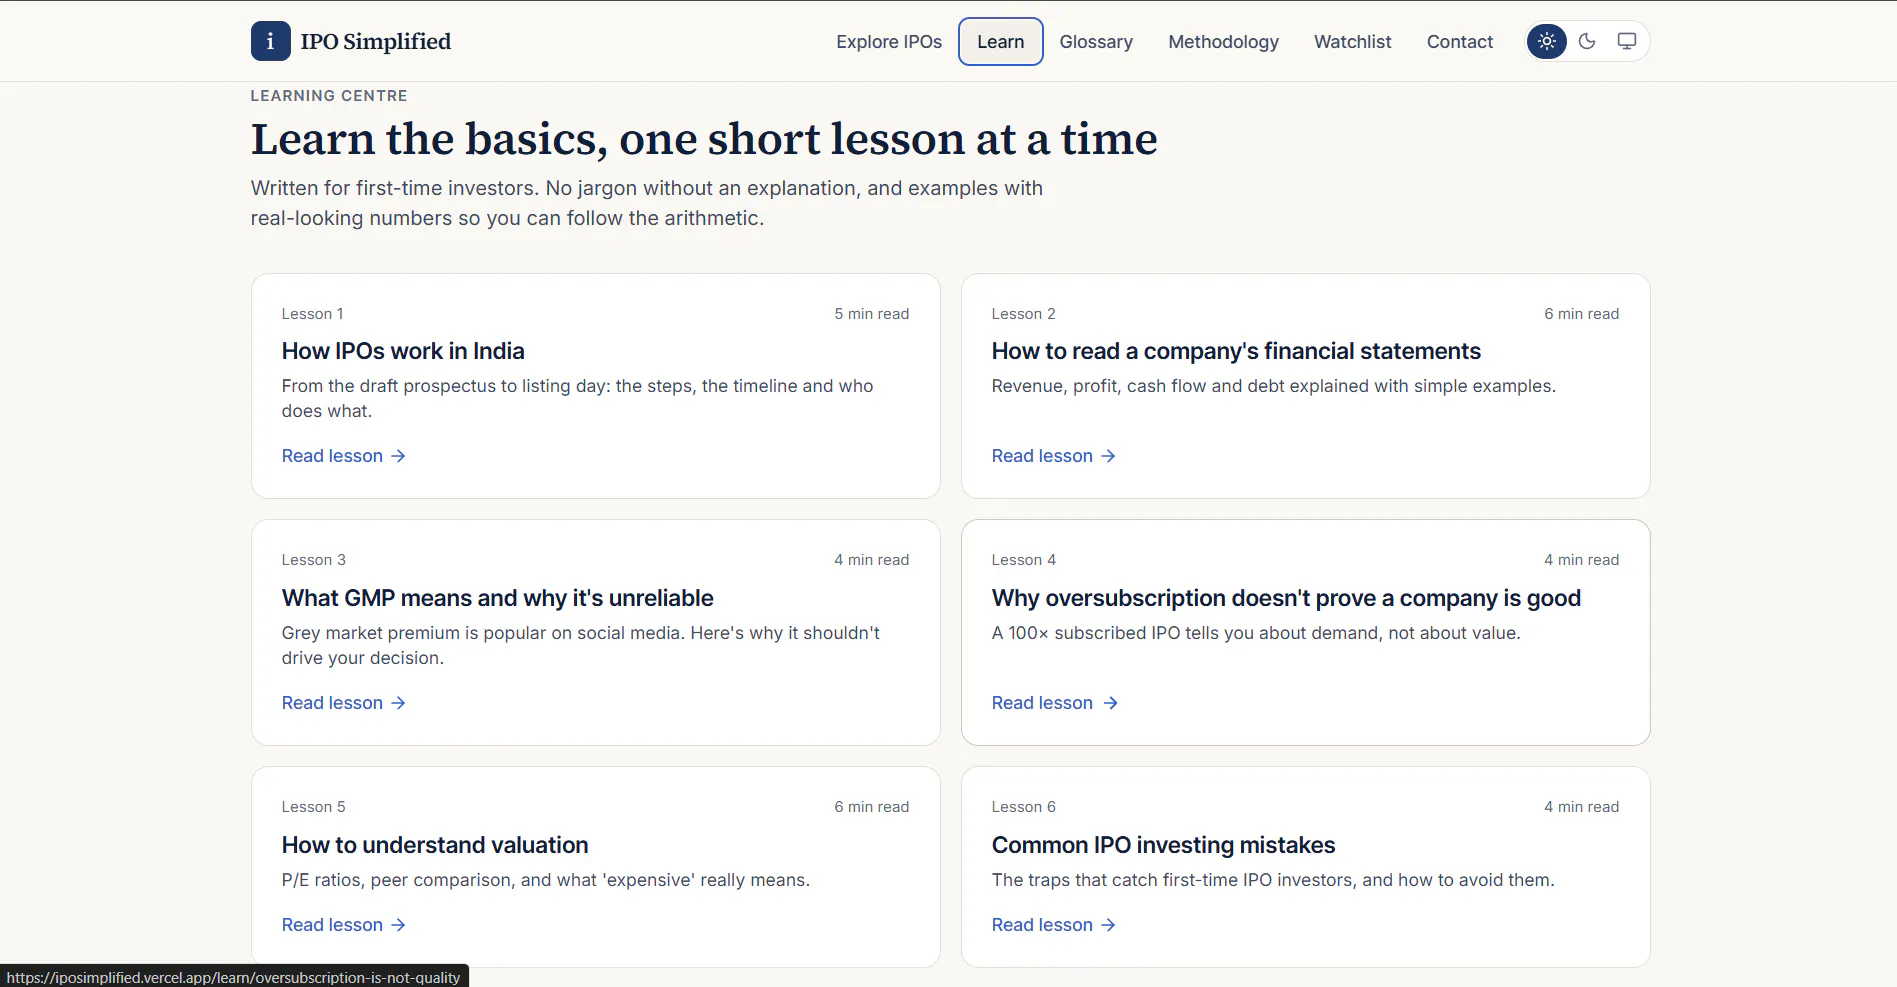Click arrow icon in Lesson 1 card
Screen dimensions: 1897x987
[x=398, y=456]
